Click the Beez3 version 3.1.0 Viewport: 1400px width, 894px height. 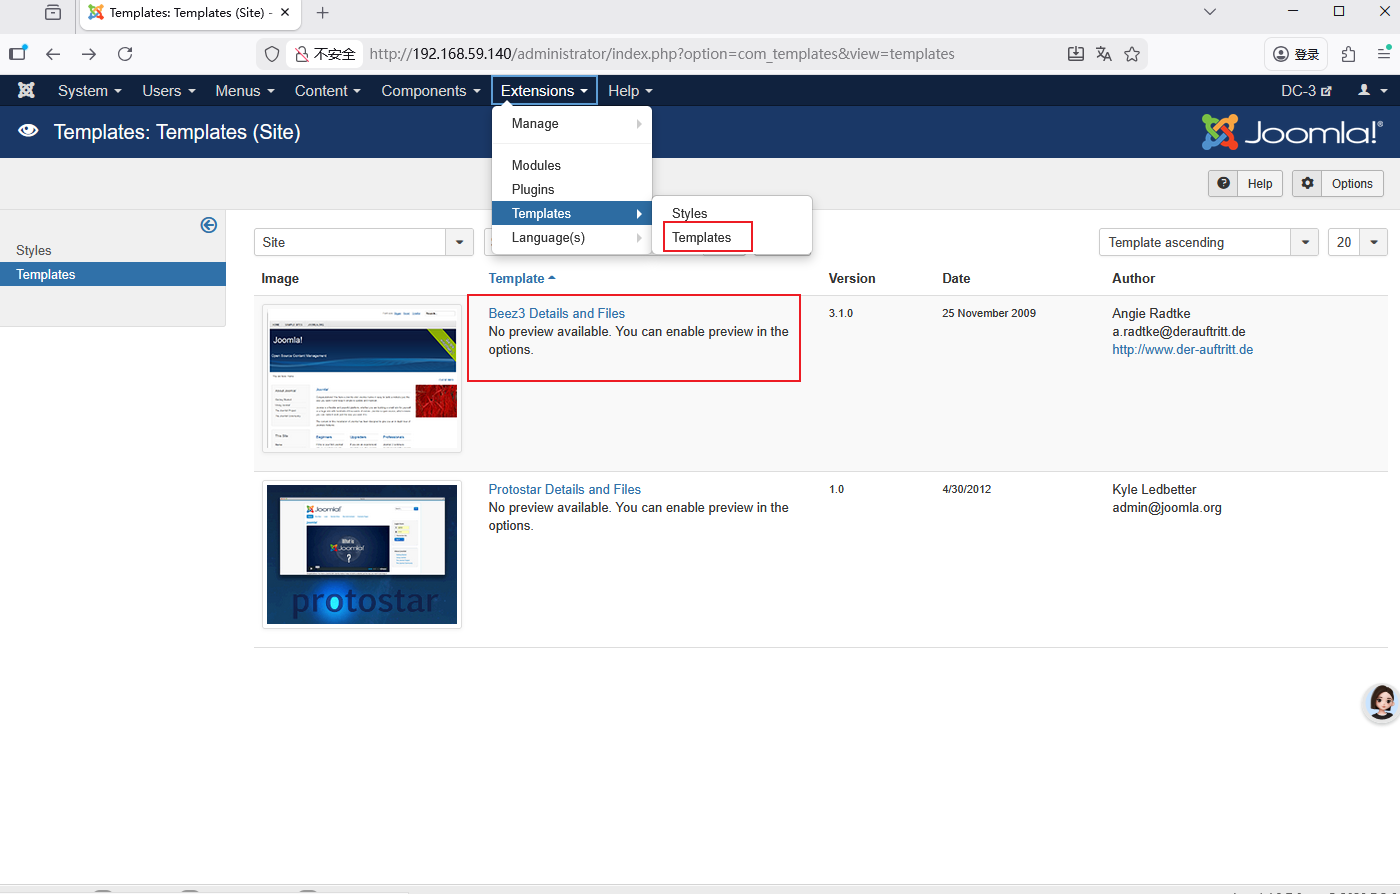tap(843, 314)
